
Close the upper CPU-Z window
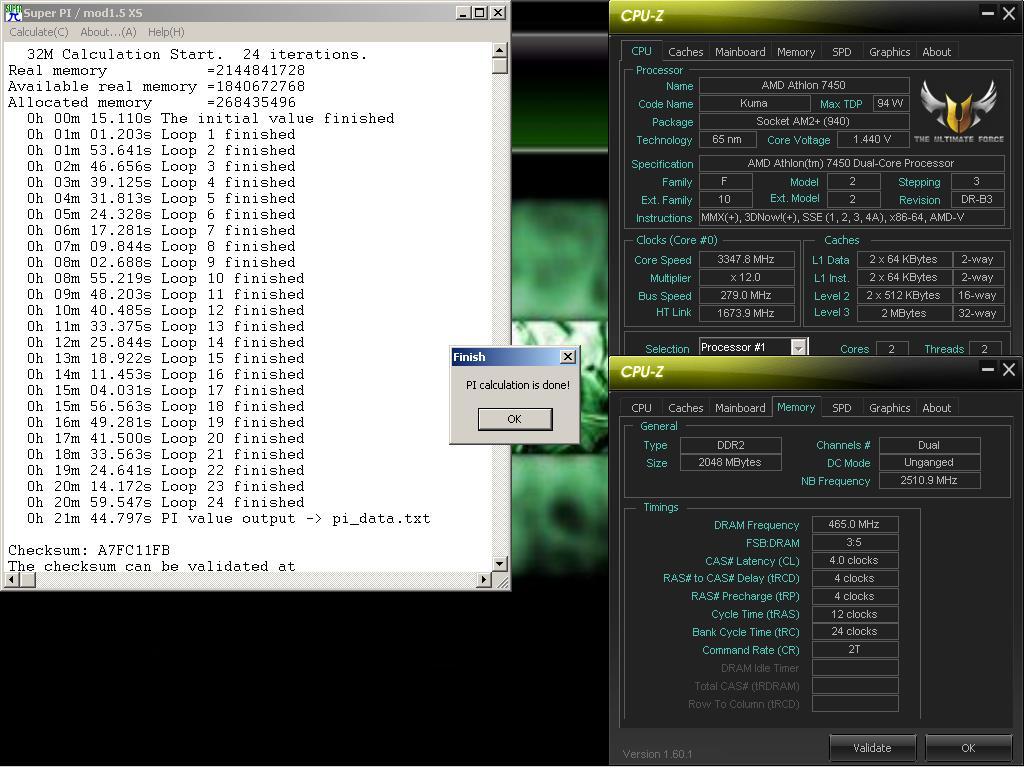point(1009,14)
